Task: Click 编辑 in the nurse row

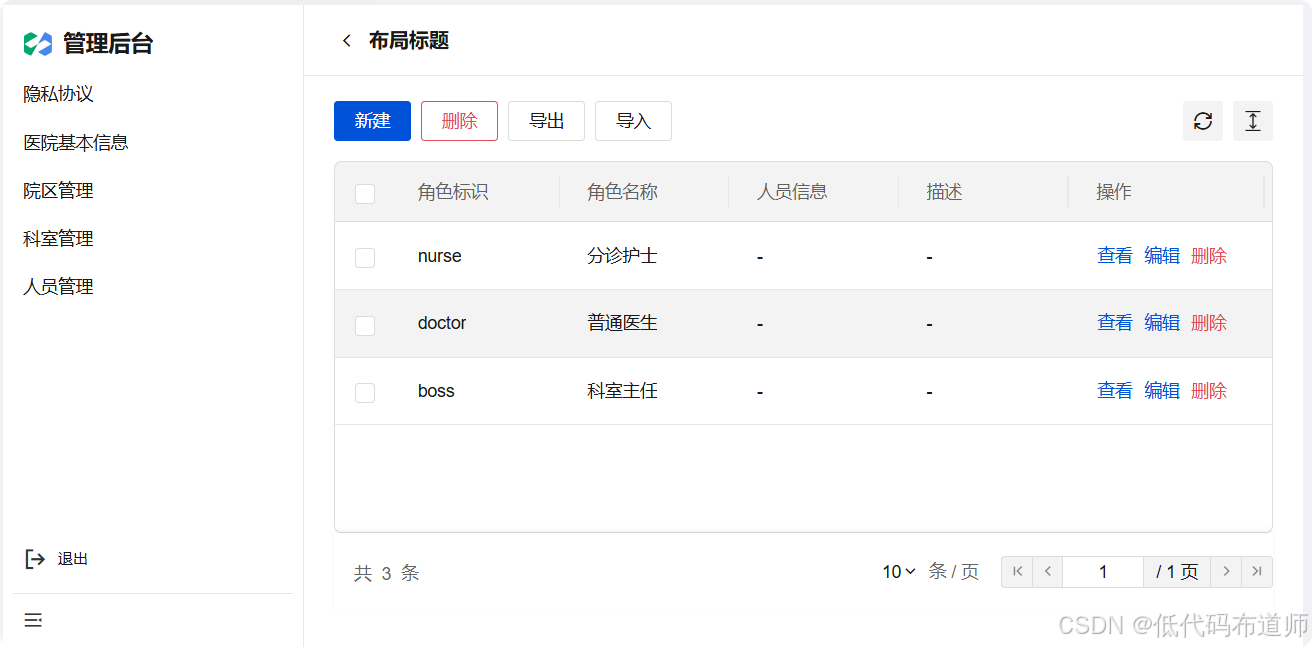Action: coord(1162,256)
